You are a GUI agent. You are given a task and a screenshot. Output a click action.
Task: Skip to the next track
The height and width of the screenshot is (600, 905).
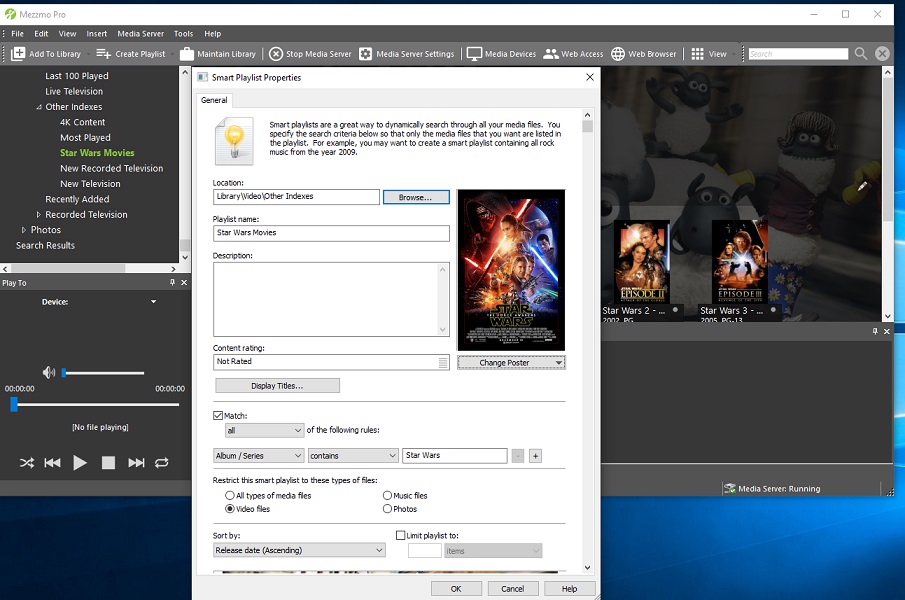(136, 463)
